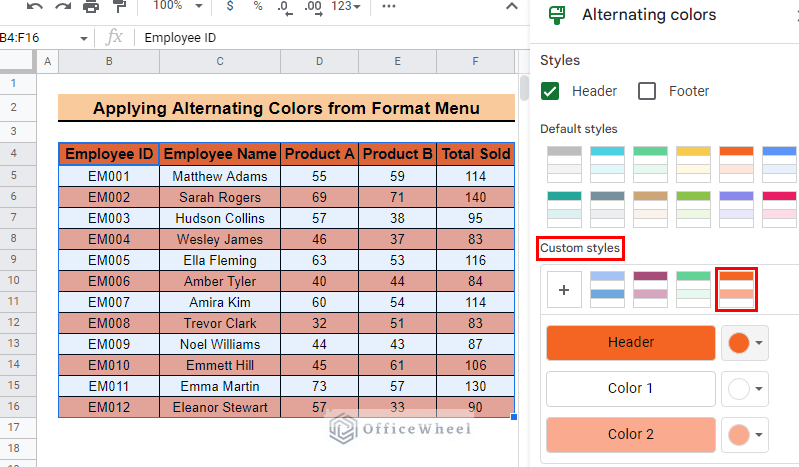Click the orange Header color bar

tap(631, 343)
